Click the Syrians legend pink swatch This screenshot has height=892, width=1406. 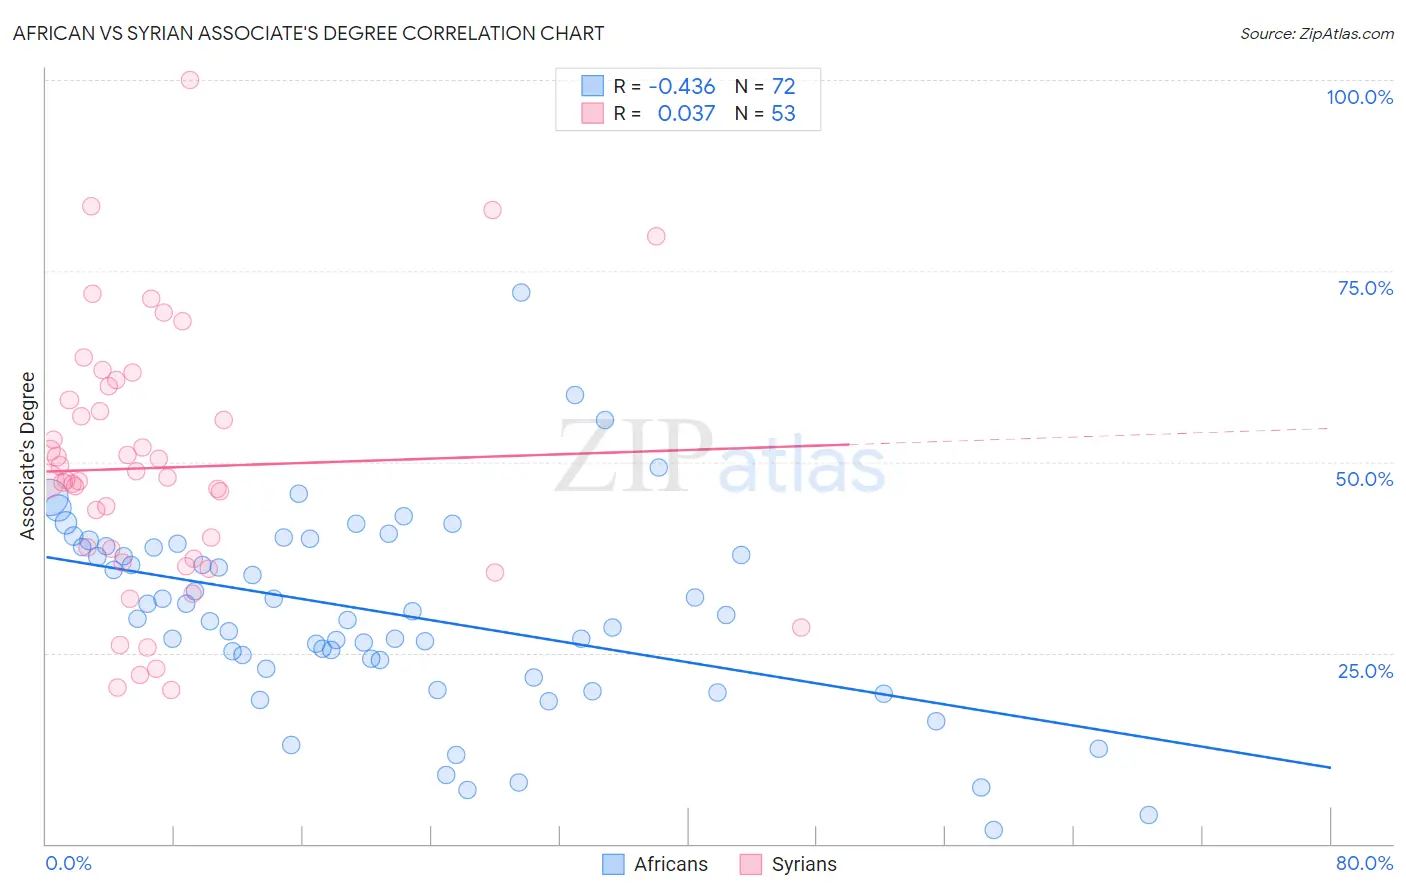(751, 864)
